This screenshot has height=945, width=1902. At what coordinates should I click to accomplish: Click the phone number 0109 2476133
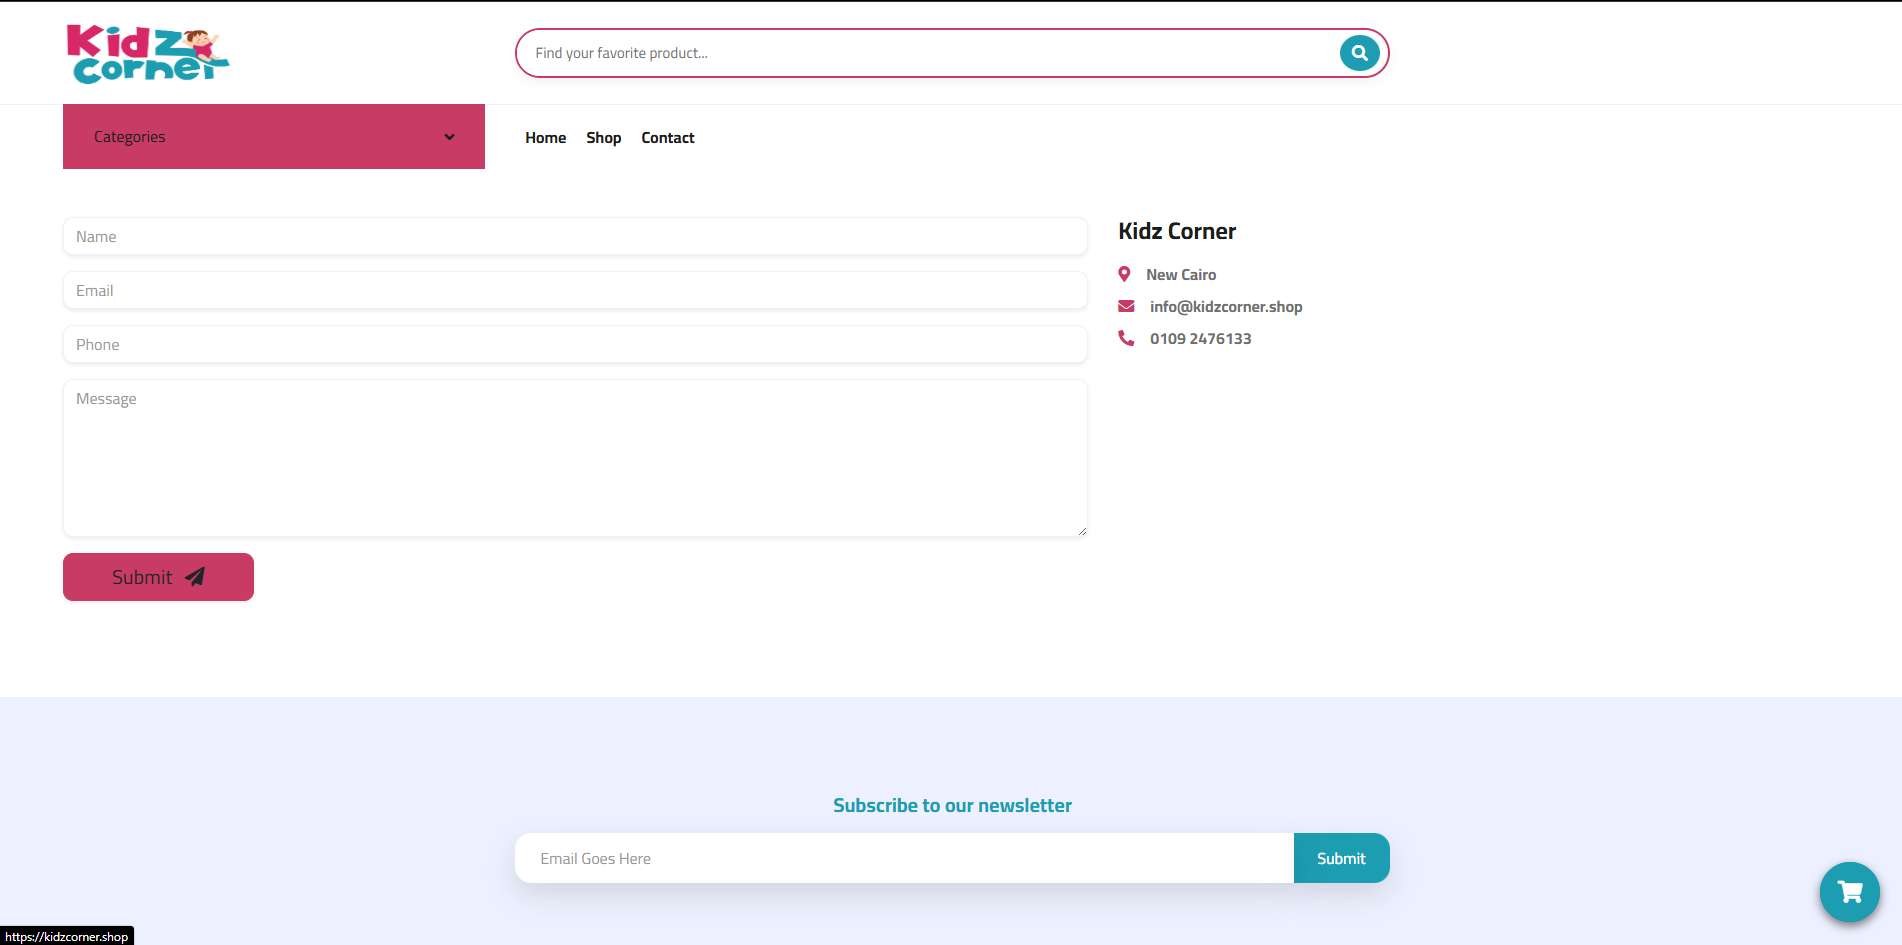[1200, 338]
